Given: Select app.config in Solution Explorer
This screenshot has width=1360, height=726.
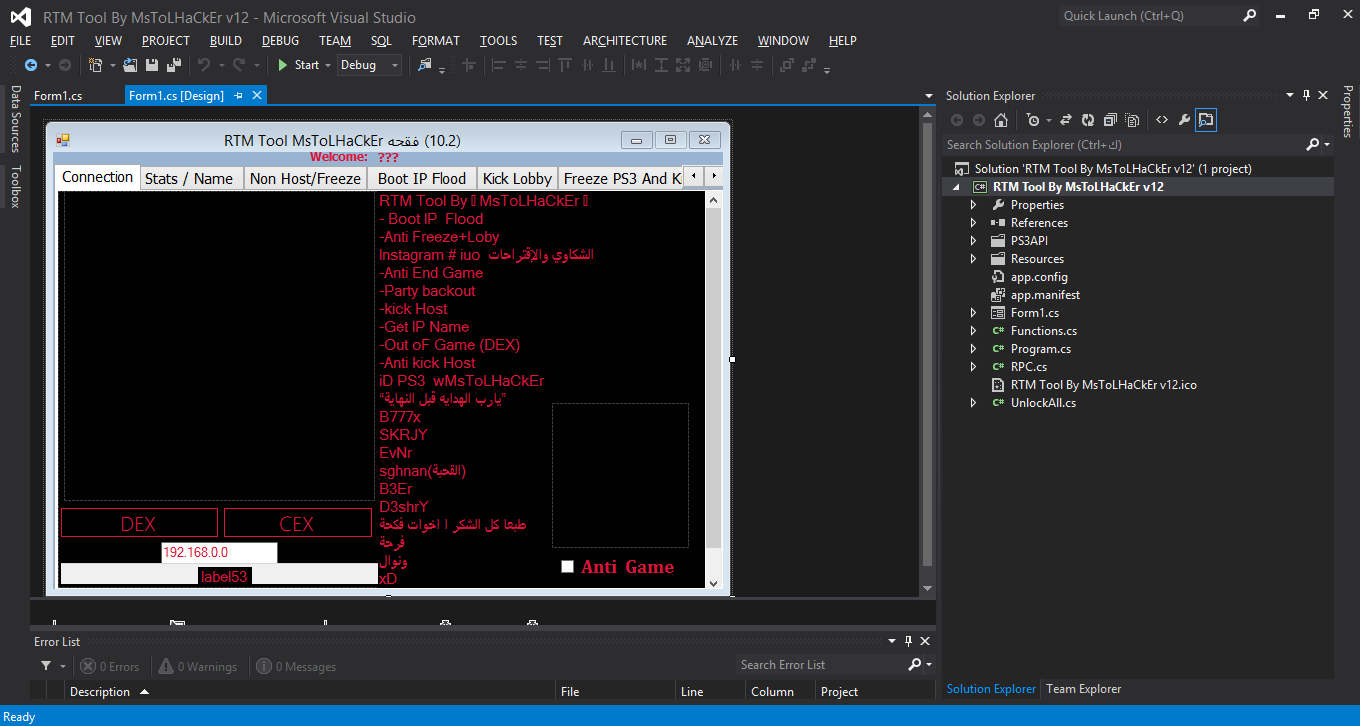Looking at the screenshot, I should pos(1039,277).
